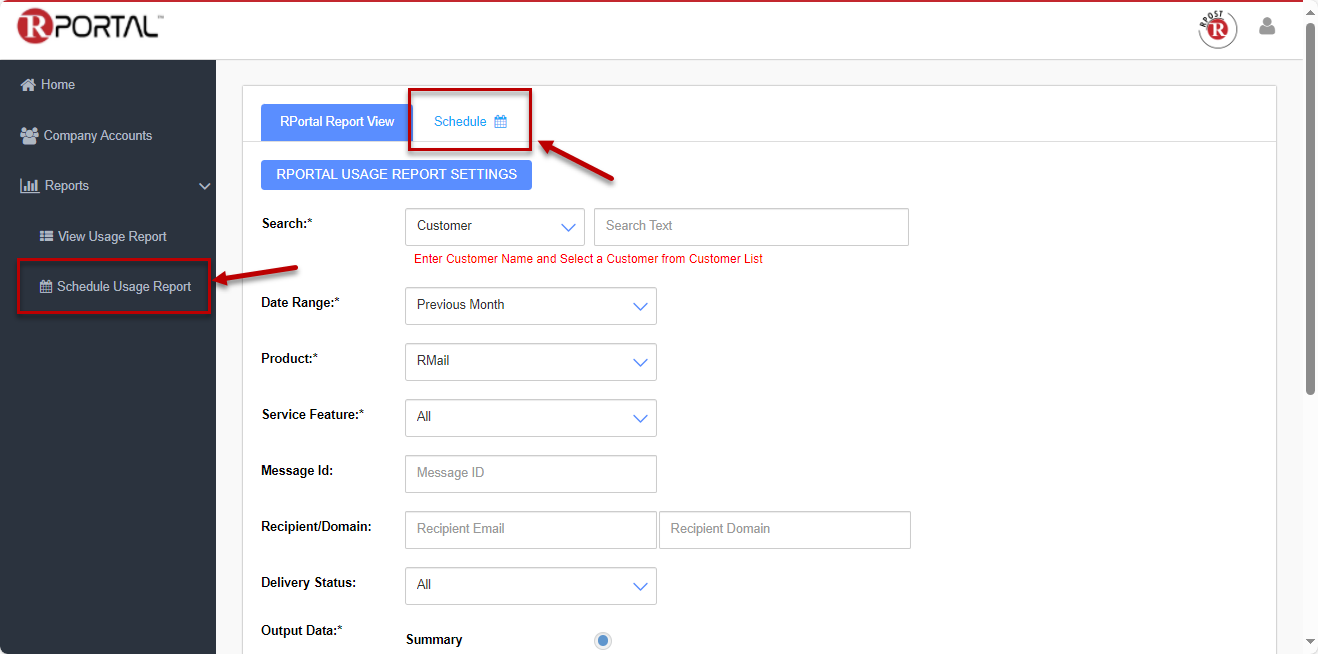
Task: Click the Reports bar chart icon
Action: point(30,186)
